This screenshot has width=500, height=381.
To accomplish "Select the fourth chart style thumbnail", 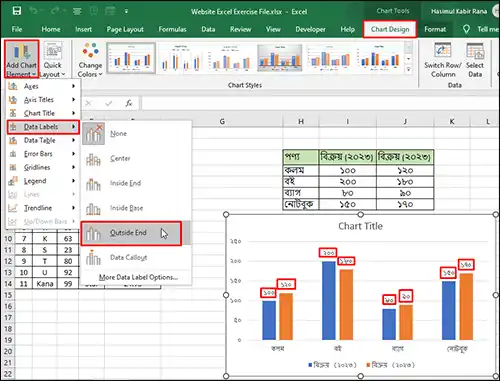I will point(280,58).
